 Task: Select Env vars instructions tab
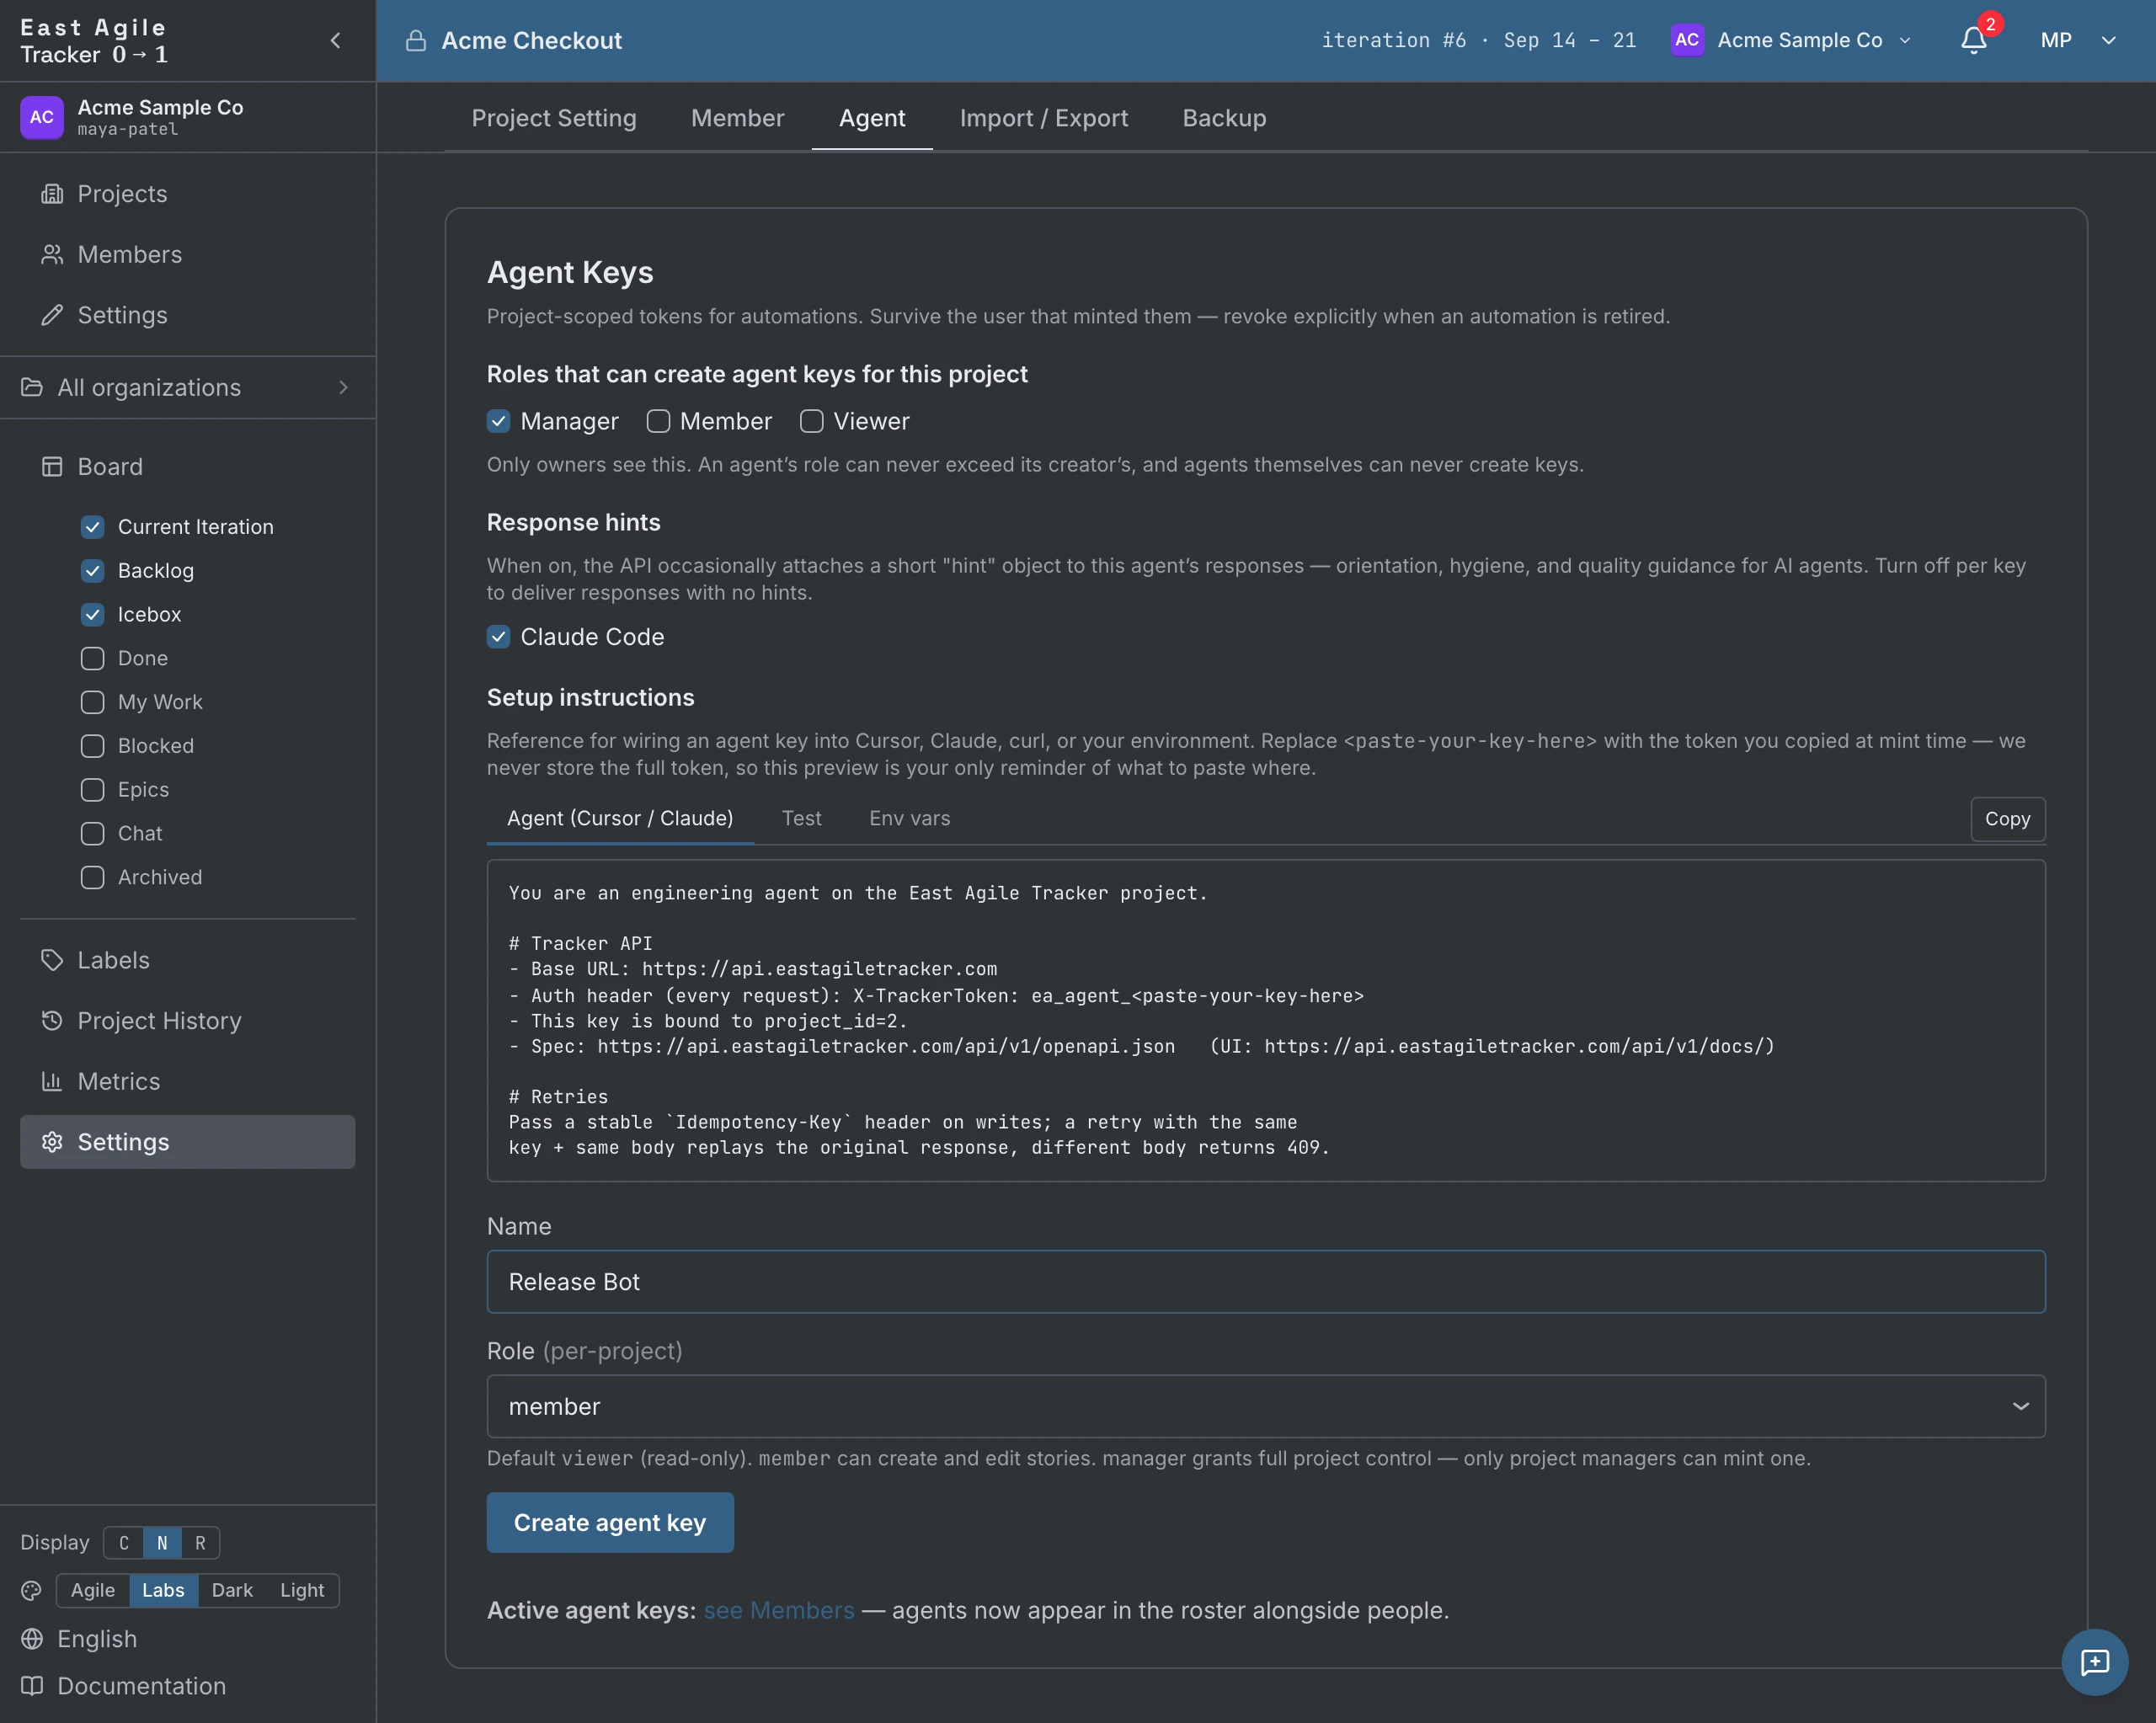tap(910, 819)
